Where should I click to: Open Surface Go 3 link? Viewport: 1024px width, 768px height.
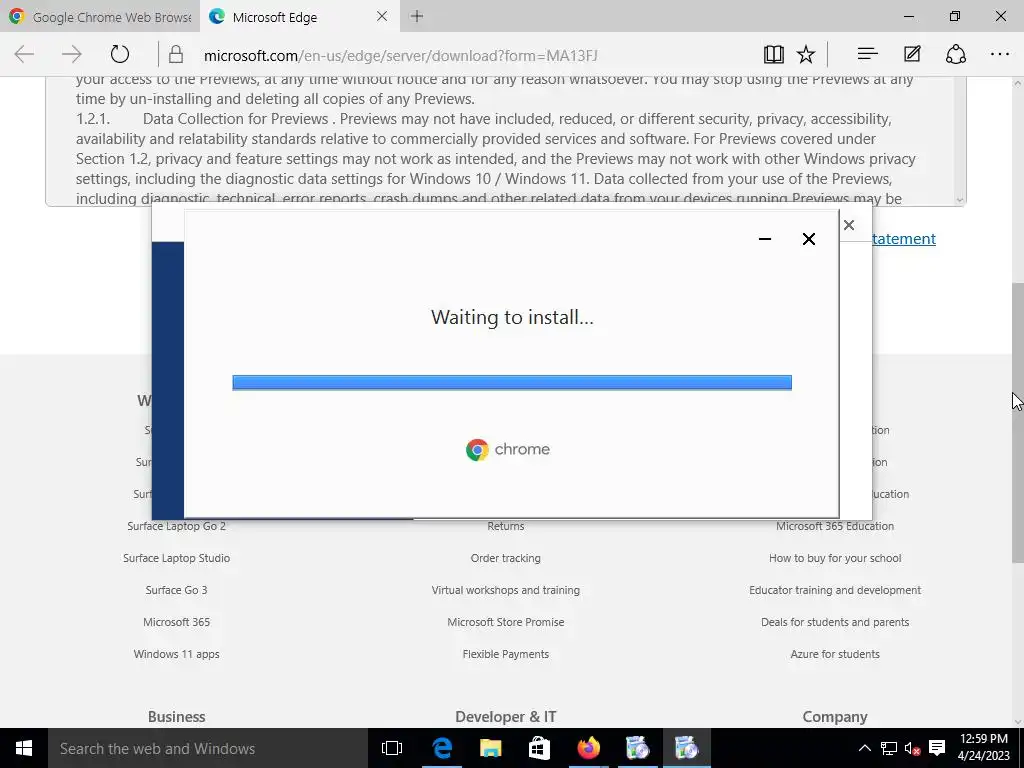pyautogui.click(x=176, y=590)
